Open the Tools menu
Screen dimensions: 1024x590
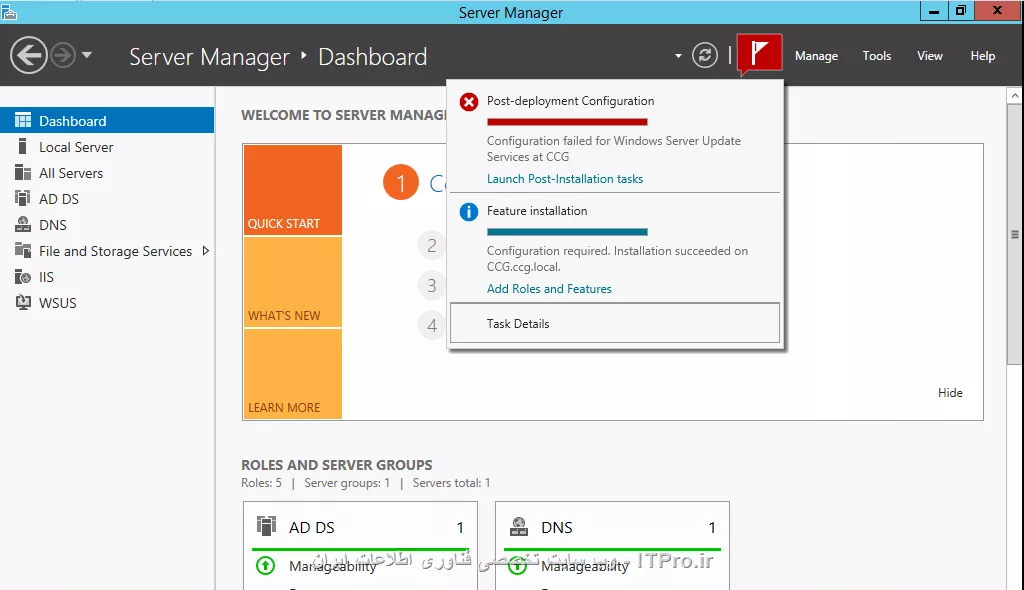pos(876,56)
